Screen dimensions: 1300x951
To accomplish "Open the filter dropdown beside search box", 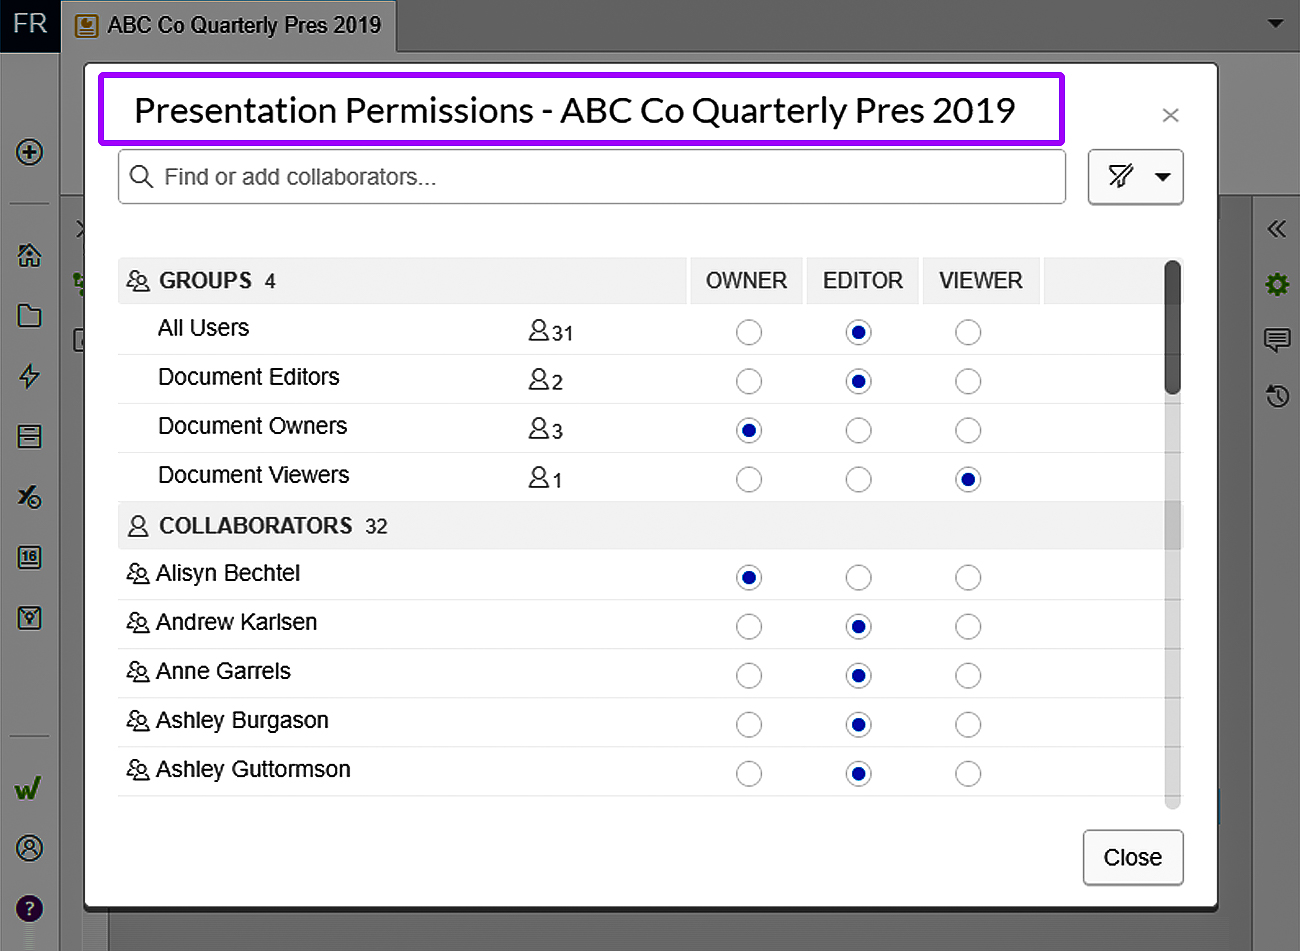I will [1135, 177].
